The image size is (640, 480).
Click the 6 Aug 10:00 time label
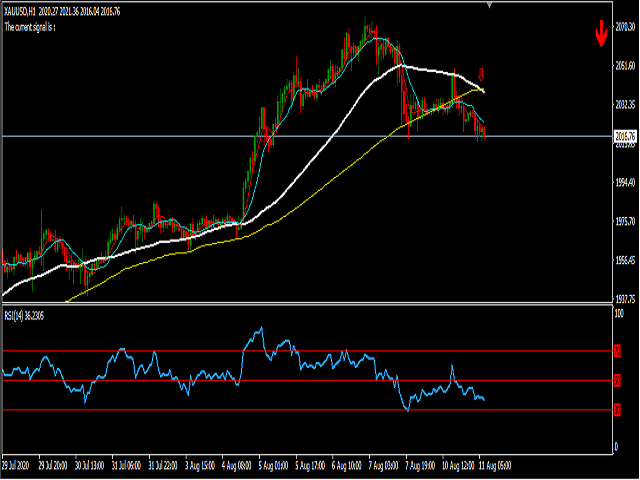click(347, 466)
